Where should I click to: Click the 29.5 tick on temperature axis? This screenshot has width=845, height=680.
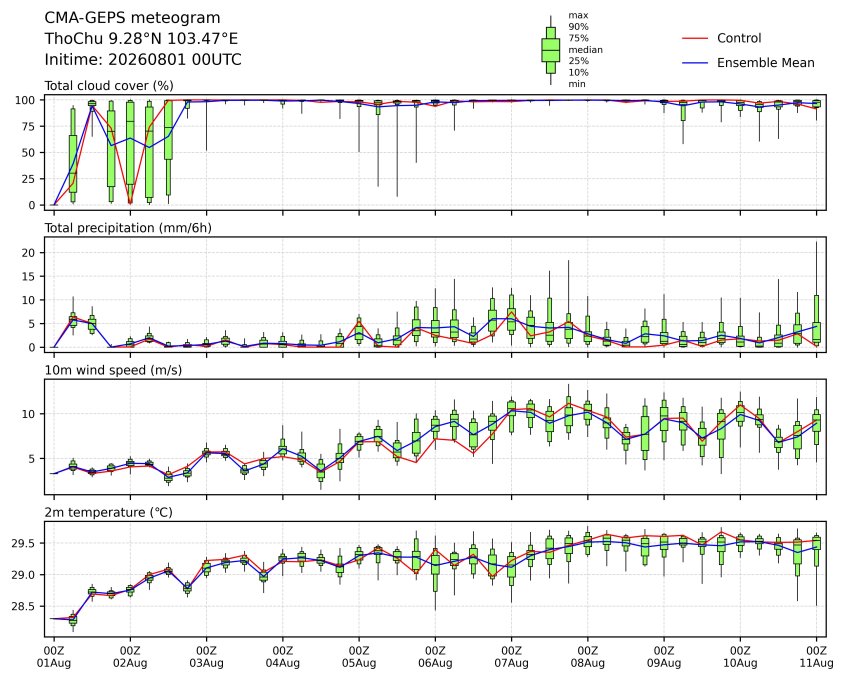click(x=23, y=543)
